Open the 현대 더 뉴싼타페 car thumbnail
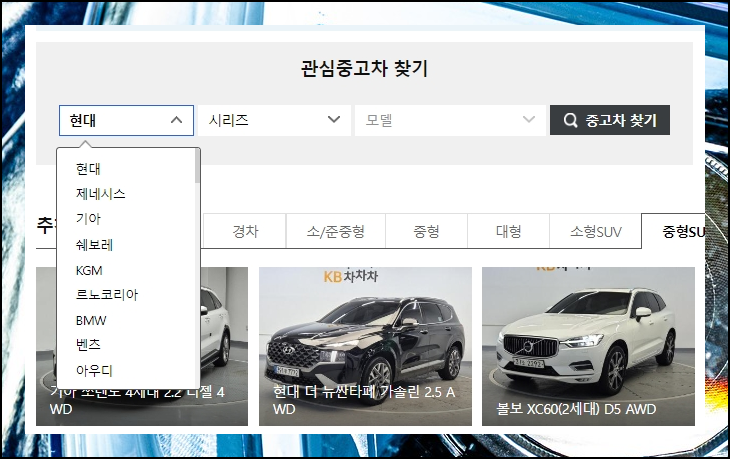The image size is (730, 459). [365, 346]
